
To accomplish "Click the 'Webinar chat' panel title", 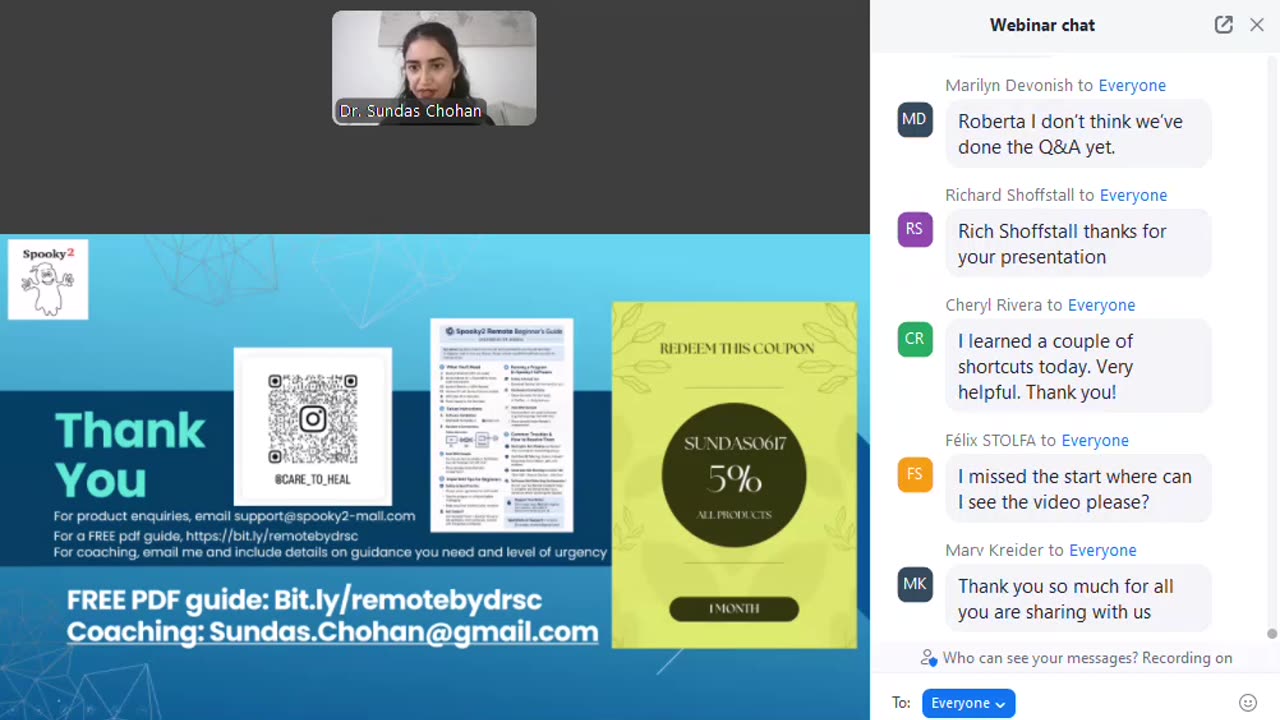I will (x=1042, y=25).
